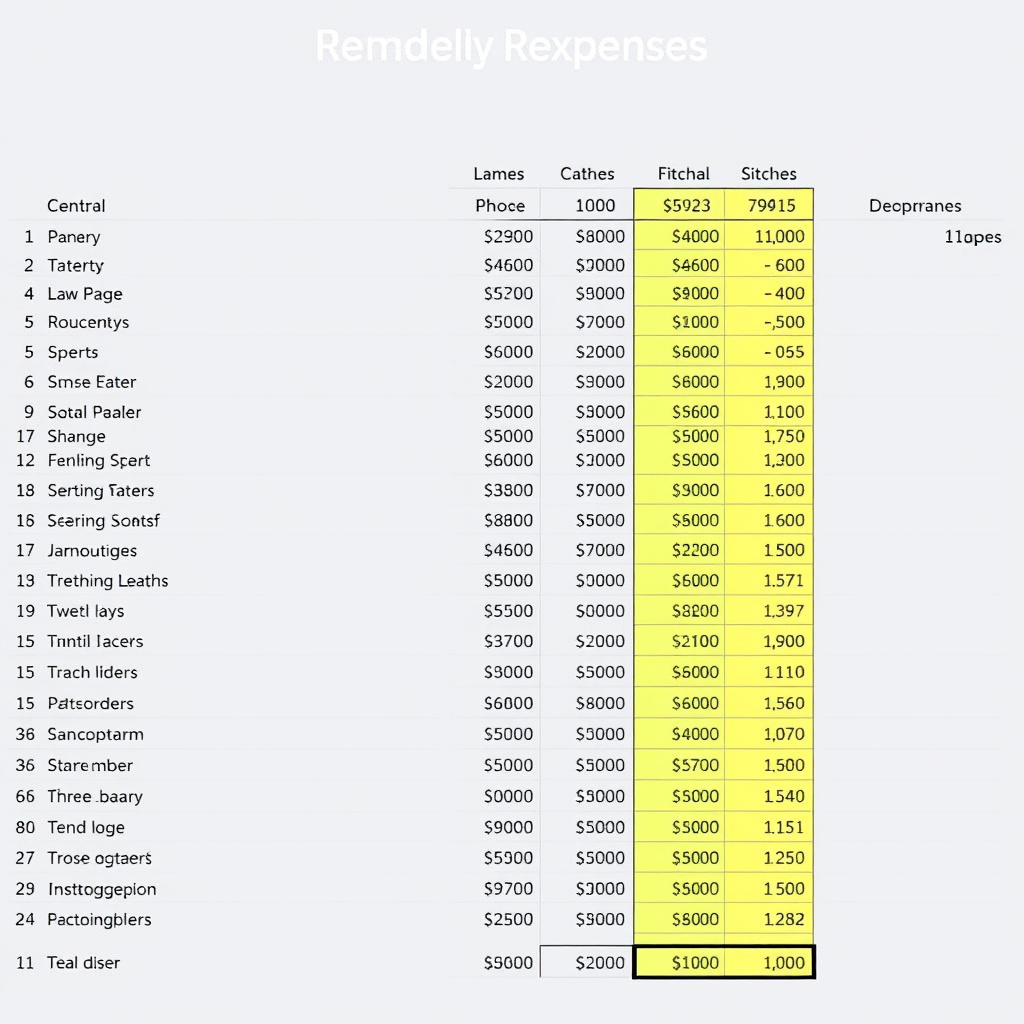This screenshot has height=1024, width=1024.
Task: Click the 'Tend loge' row label
Action: tap(86, 827)
